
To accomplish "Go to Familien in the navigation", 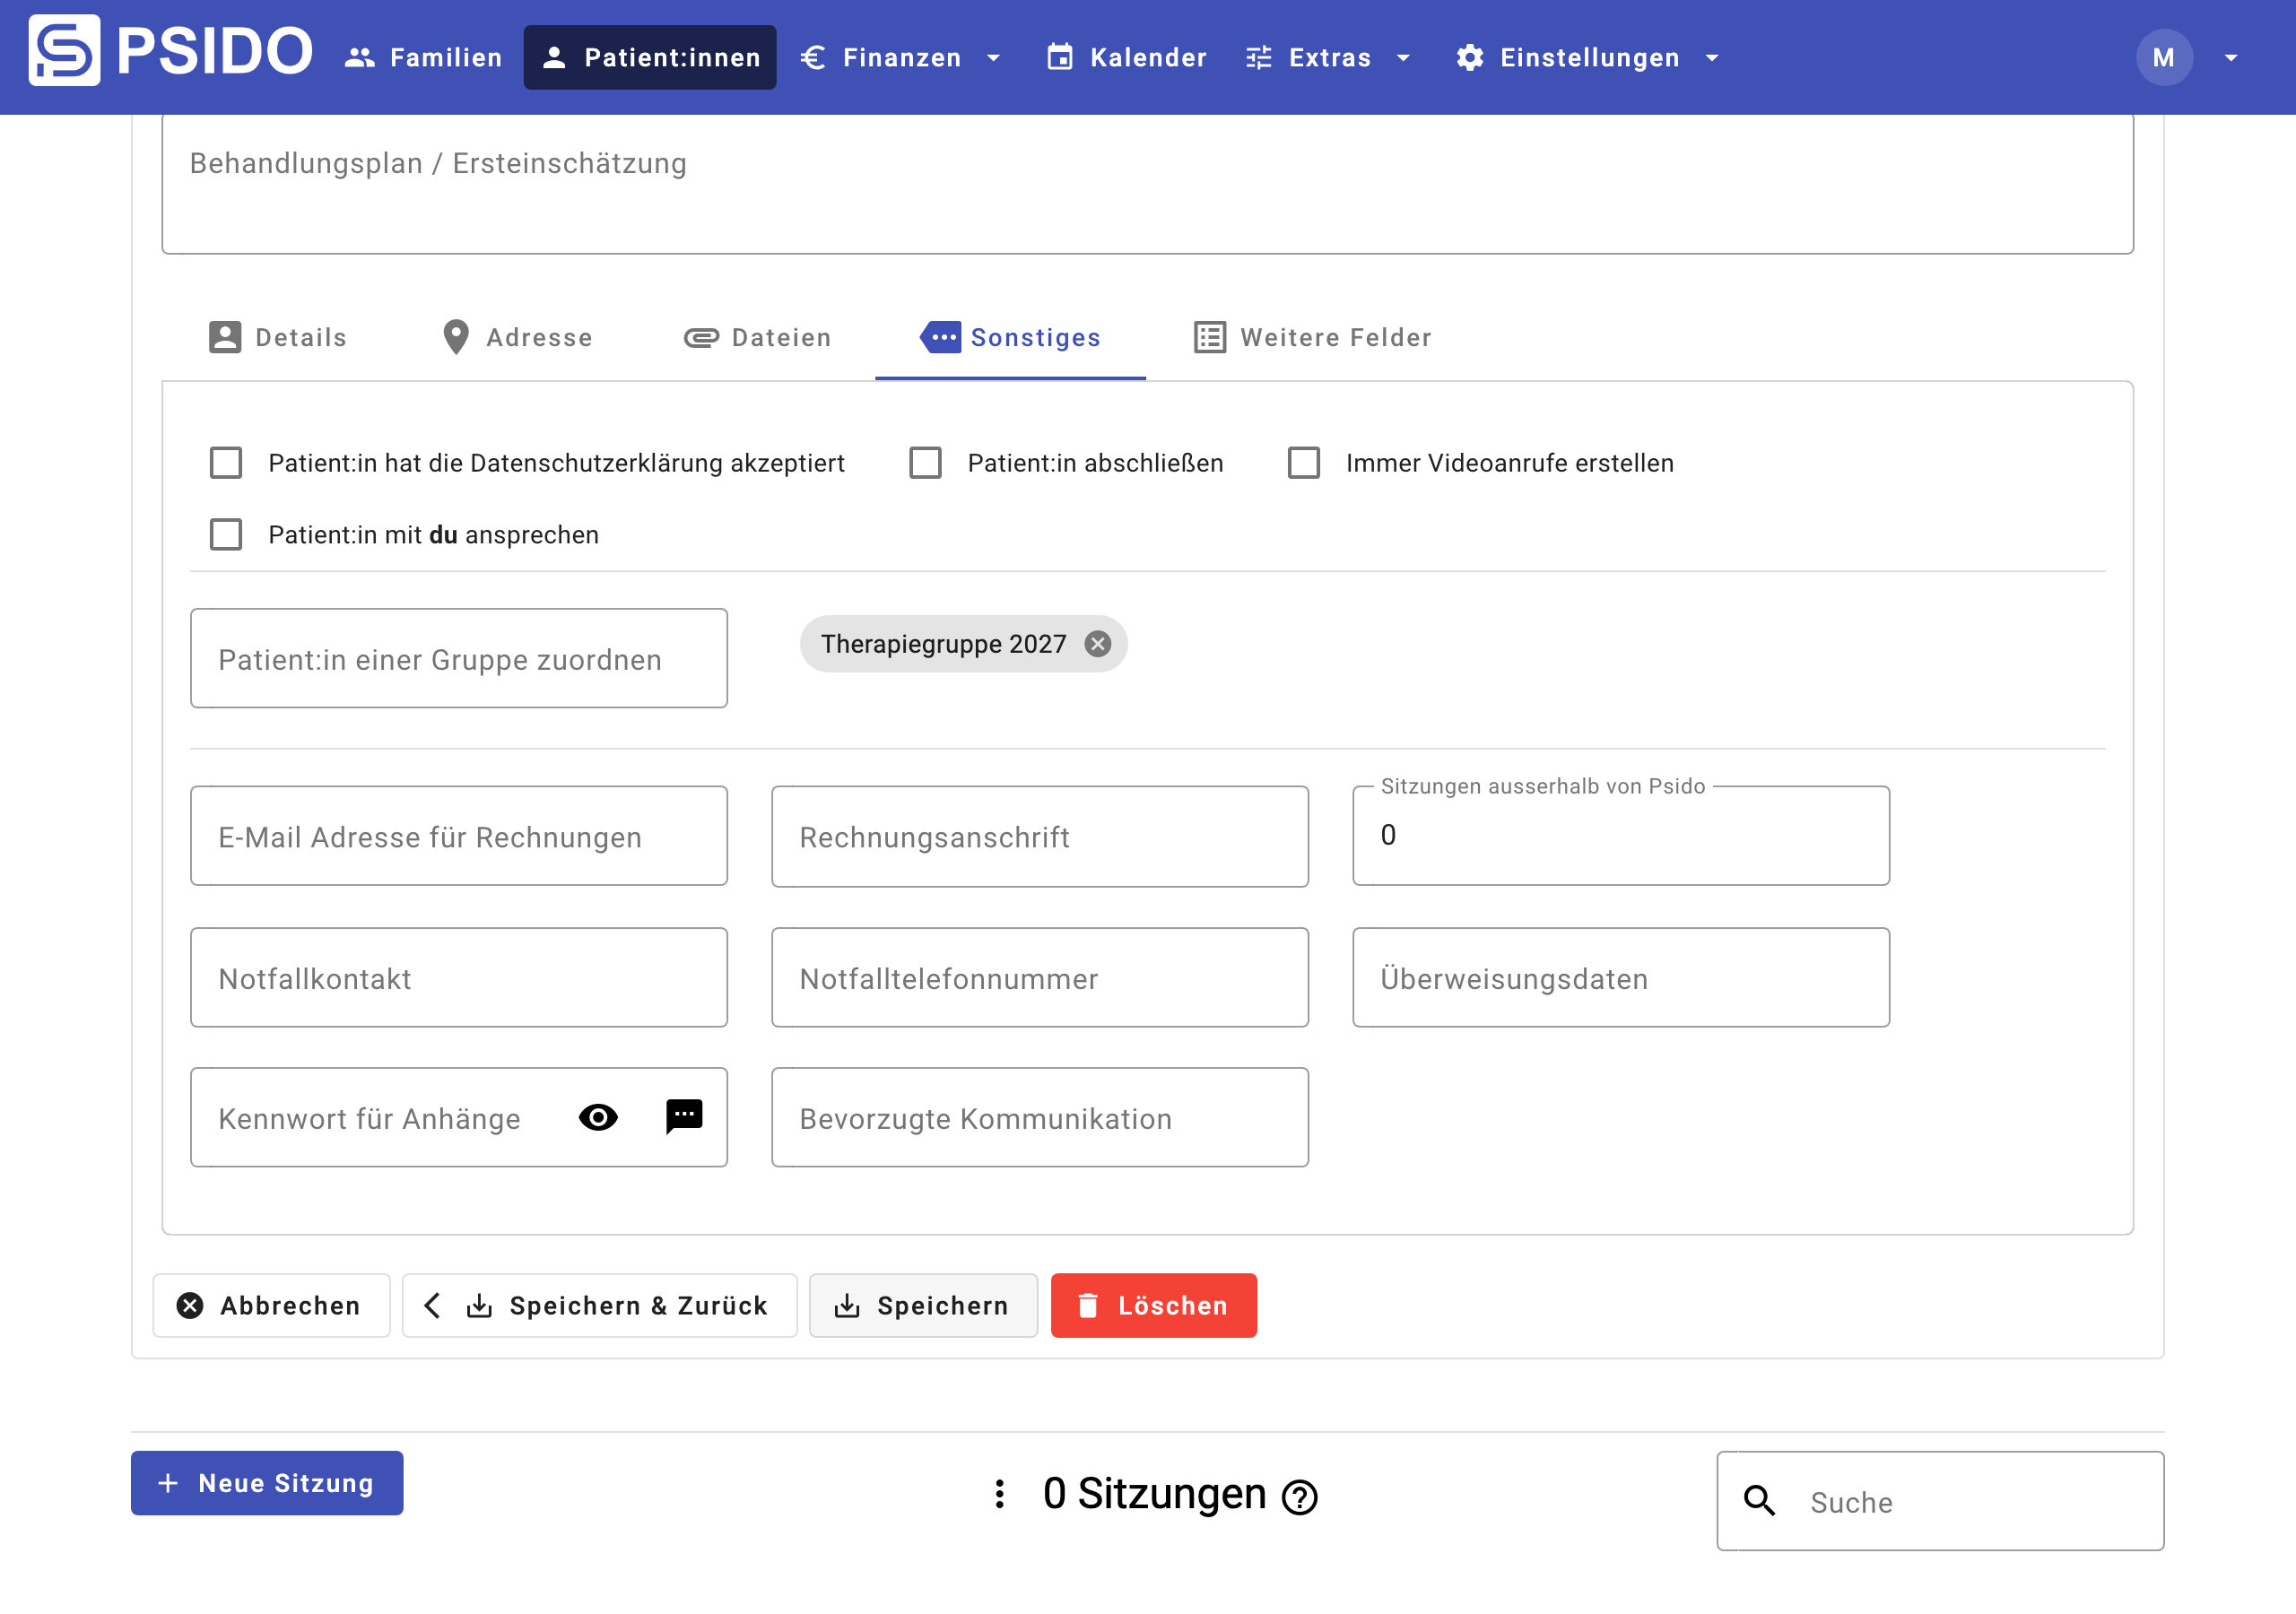I will coord(423,57).
